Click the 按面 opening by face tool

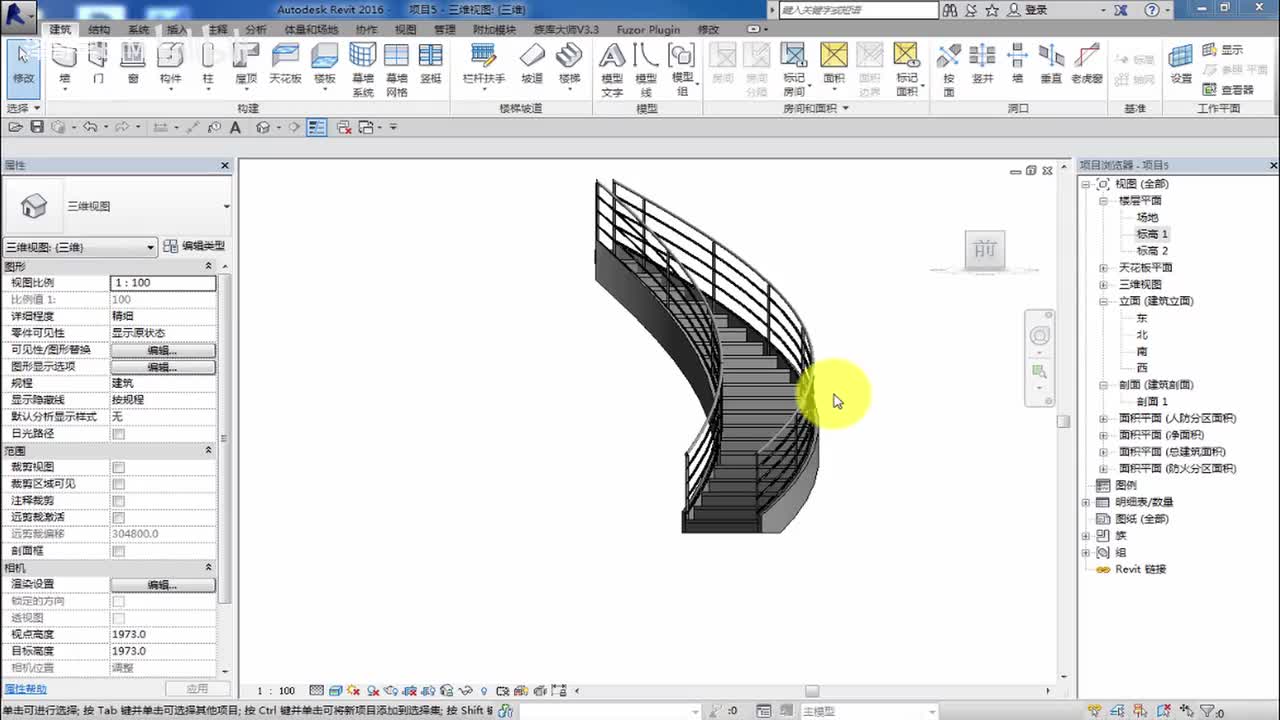click(949, 70)
